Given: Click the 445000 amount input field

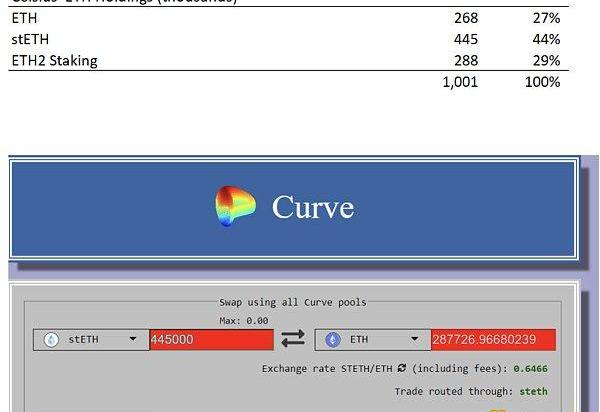Looking at the screenshot, I should [211, 340].
